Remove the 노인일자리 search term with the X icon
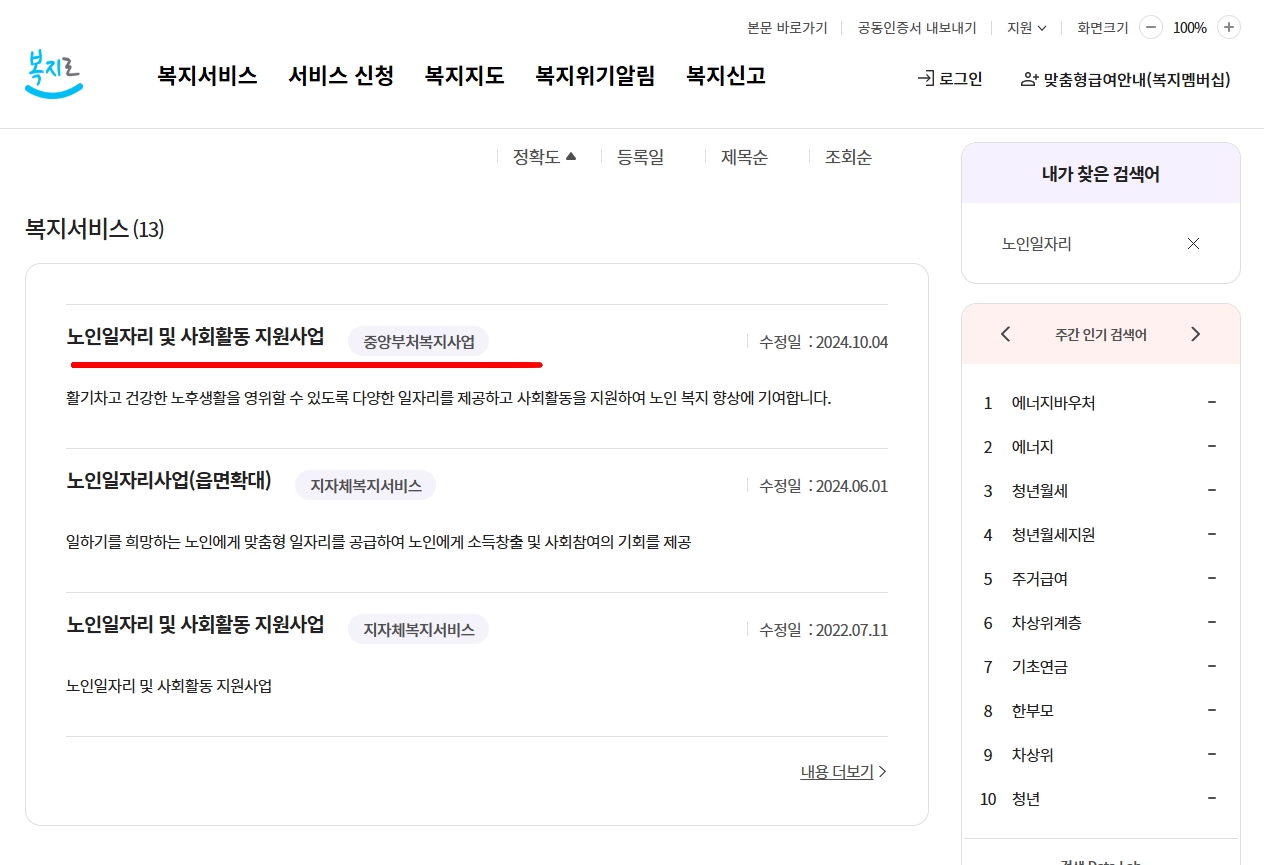1264x865 pixels. coord(1193,243)
